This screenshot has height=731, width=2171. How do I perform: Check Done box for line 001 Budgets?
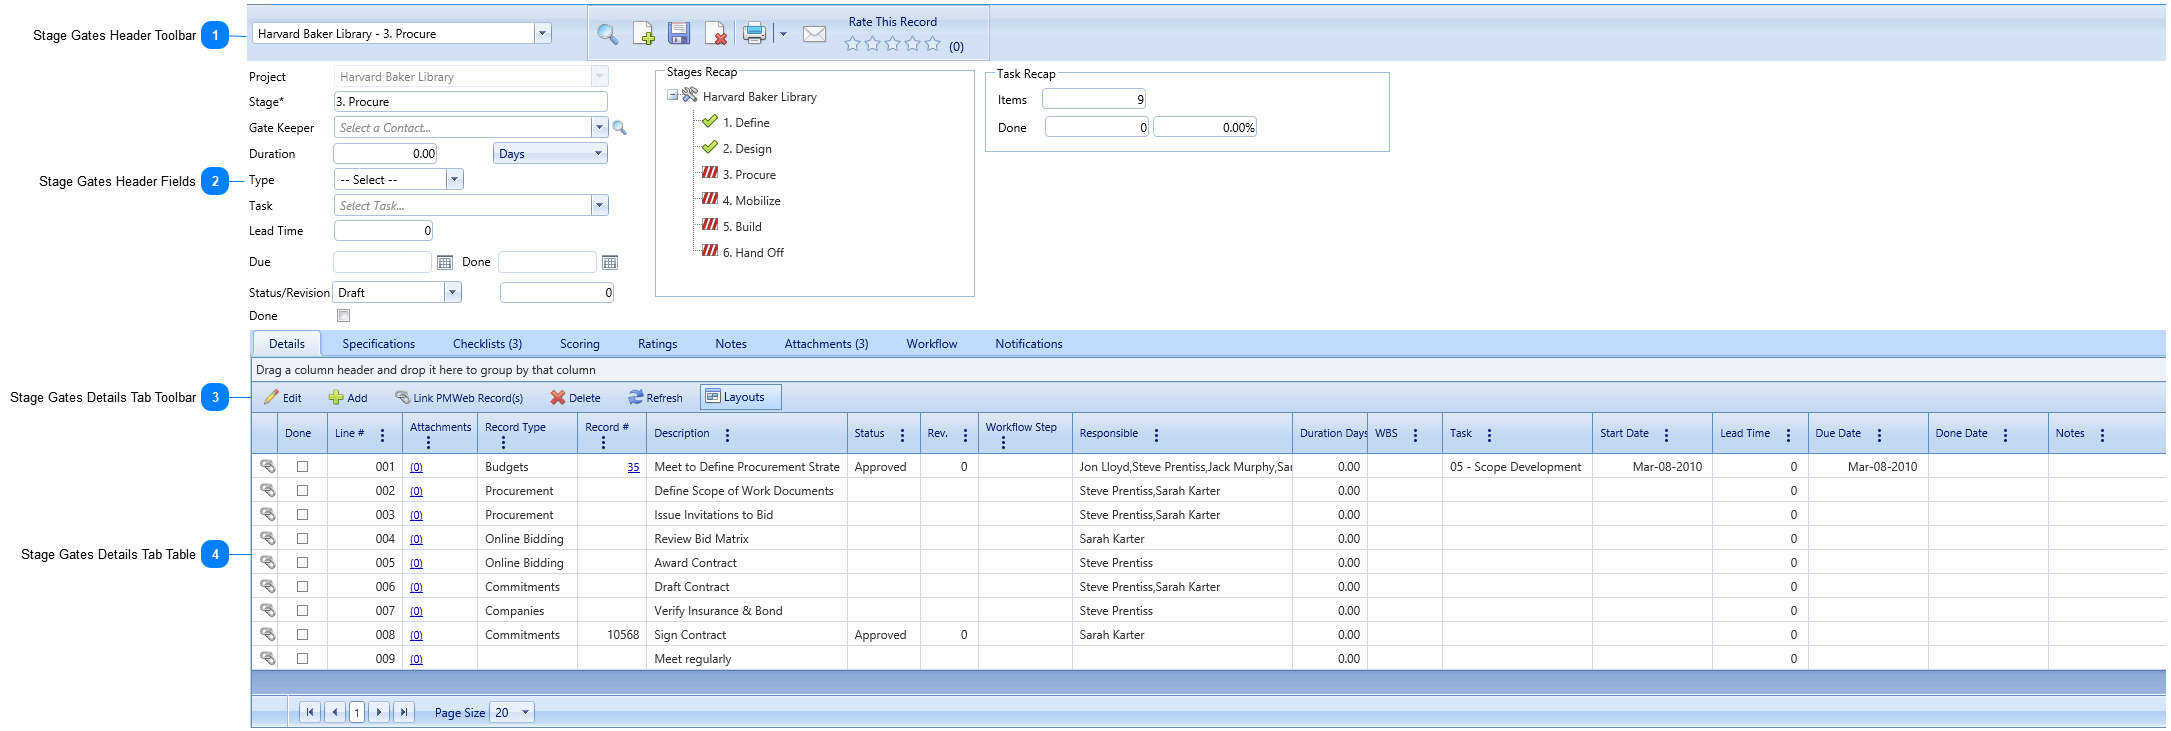point(303,467)
